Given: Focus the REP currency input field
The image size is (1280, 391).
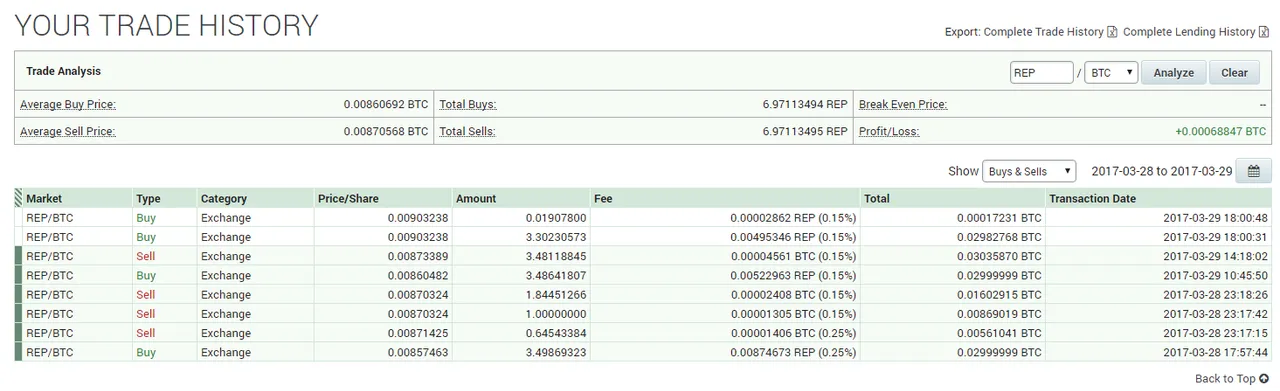Looking at the screenshot, I should pyautogui.click(x=1041, y=72).
